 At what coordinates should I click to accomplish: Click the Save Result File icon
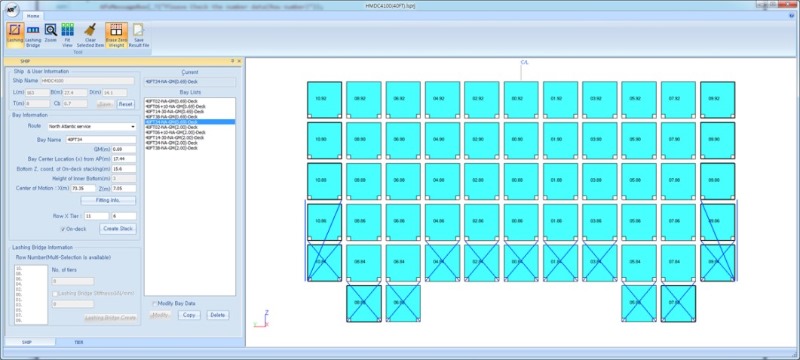139,35
